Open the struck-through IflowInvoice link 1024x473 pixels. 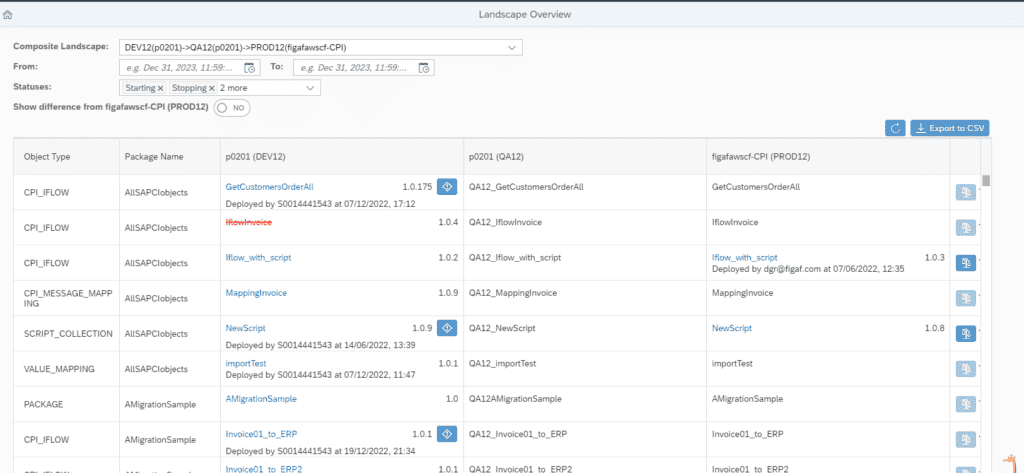tap(248, 222)
